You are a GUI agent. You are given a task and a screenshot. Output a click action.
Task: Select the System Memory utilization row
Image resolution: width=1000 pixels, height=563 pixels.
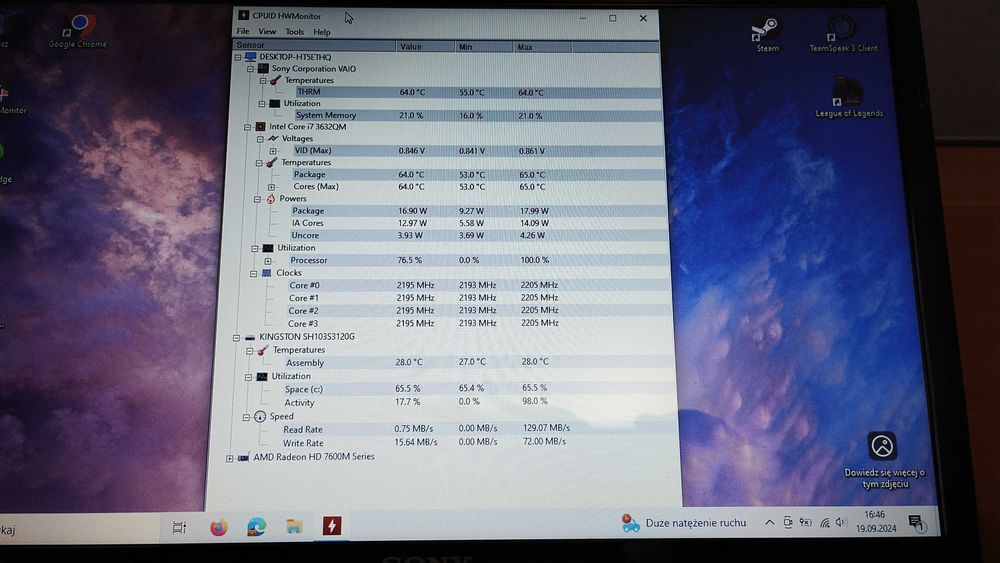coord(478,115)
